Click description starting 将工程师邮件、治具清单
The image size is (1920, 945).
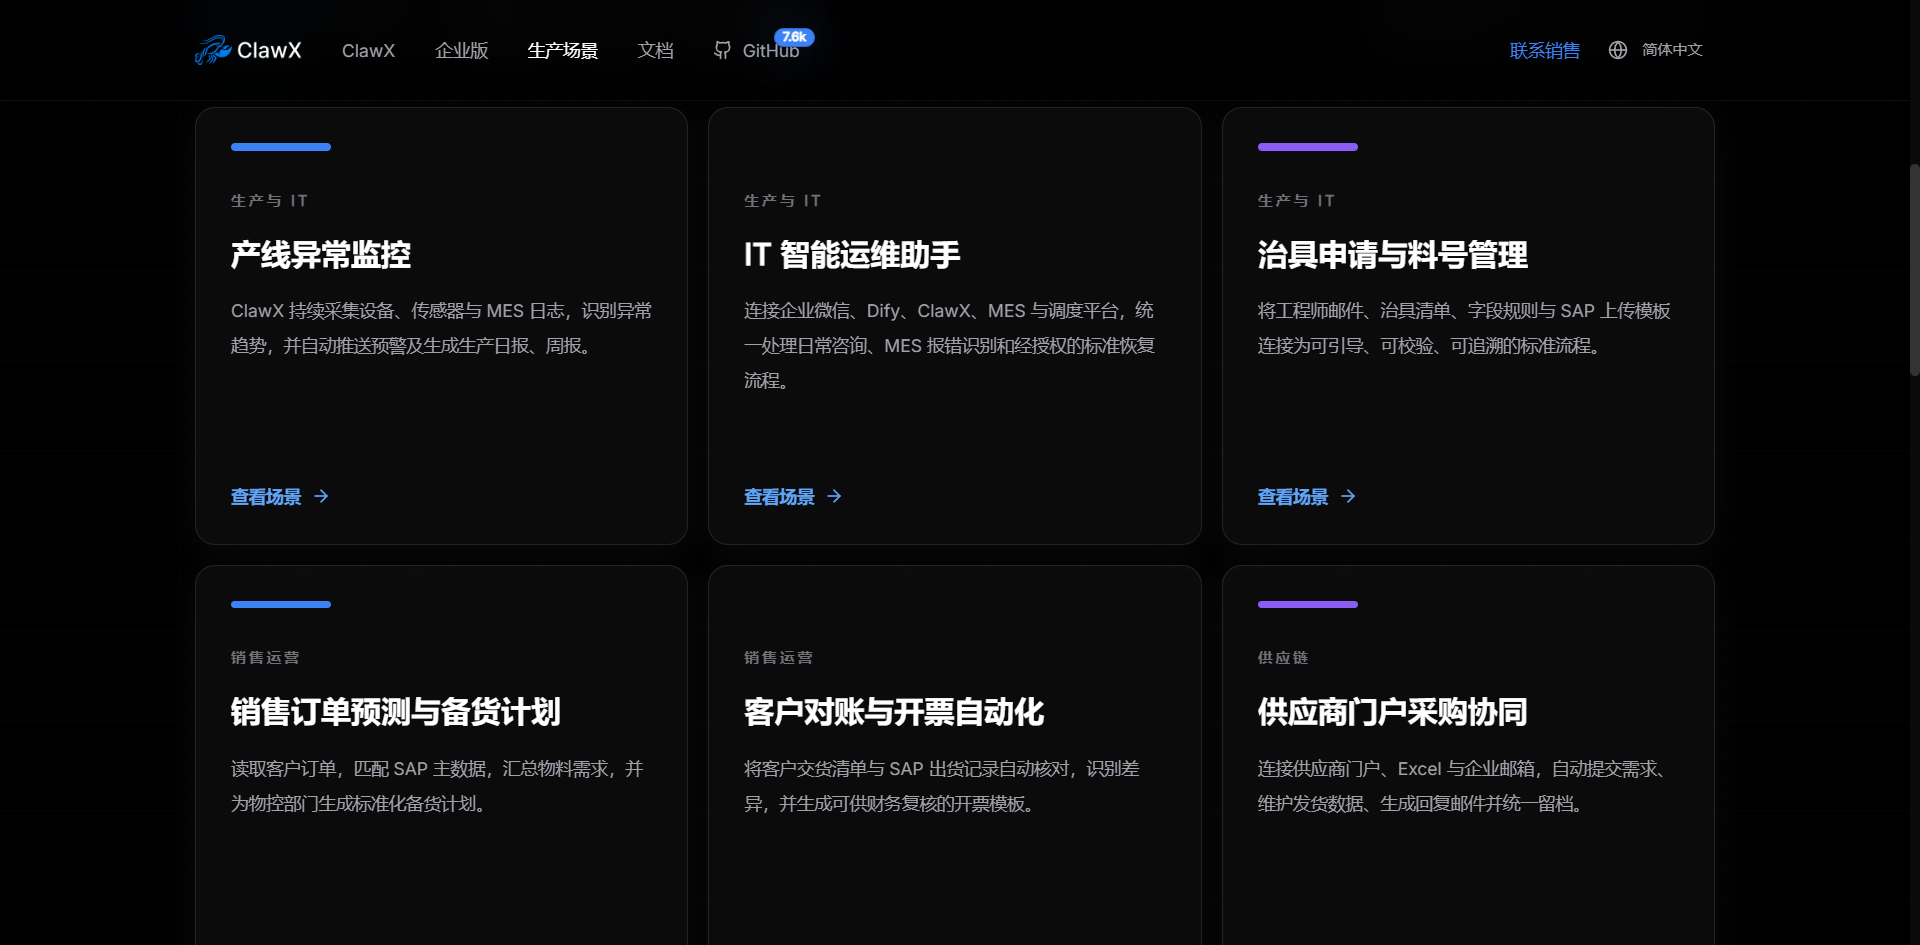(1464, 328)
